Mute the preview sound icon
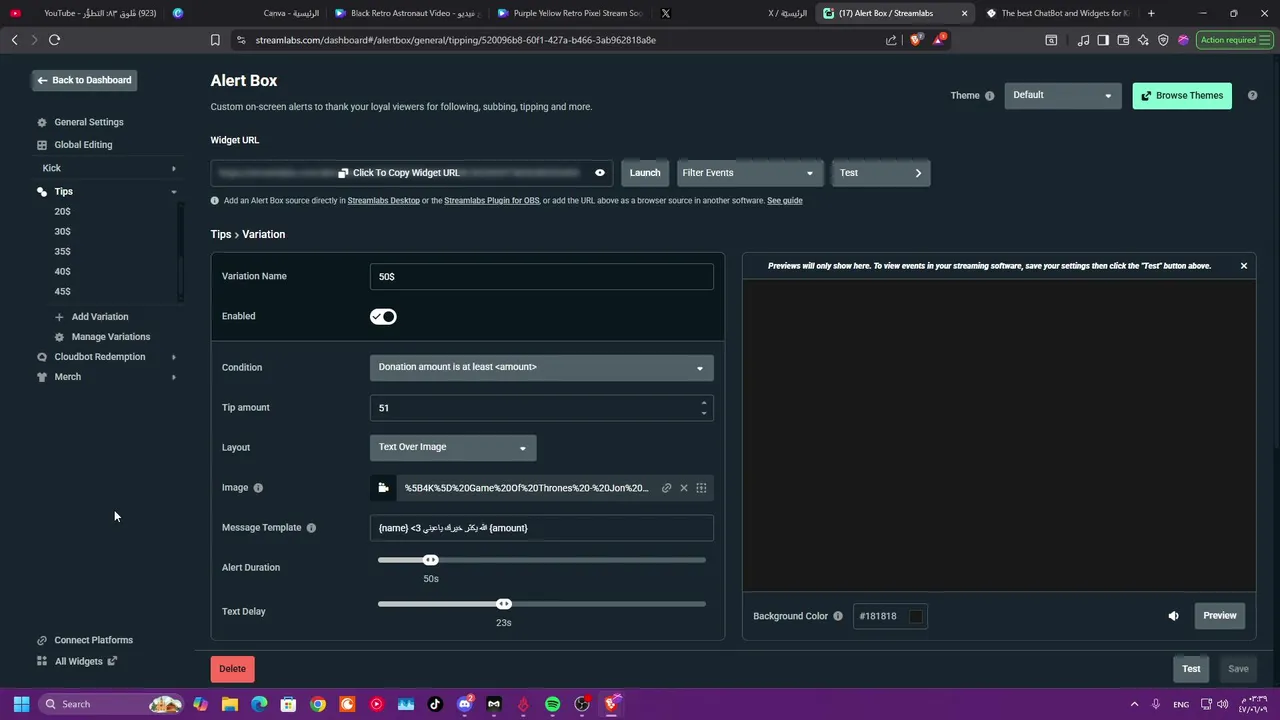The width and height of the screenshot is (1280, 720). point(1174,616)
